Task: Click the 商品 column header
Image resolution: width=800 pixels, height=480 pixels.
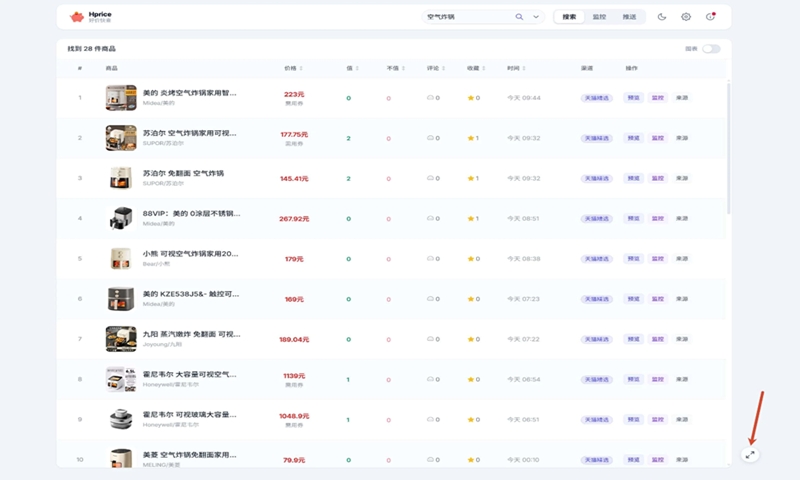Action: coord(111,68)
